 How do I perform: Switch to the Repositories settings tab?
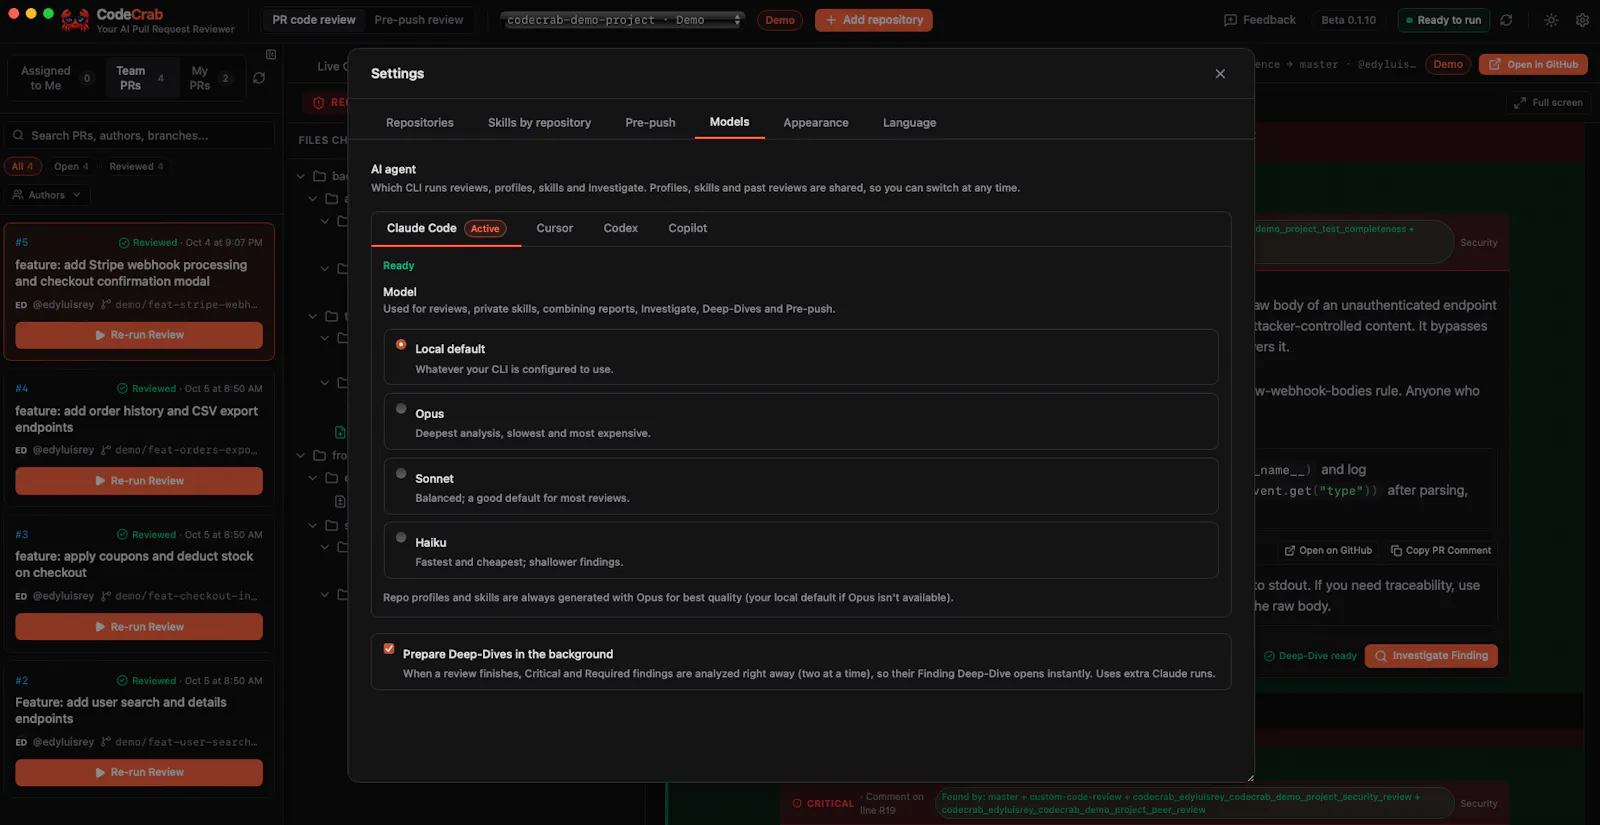click(x=420, y=123)
